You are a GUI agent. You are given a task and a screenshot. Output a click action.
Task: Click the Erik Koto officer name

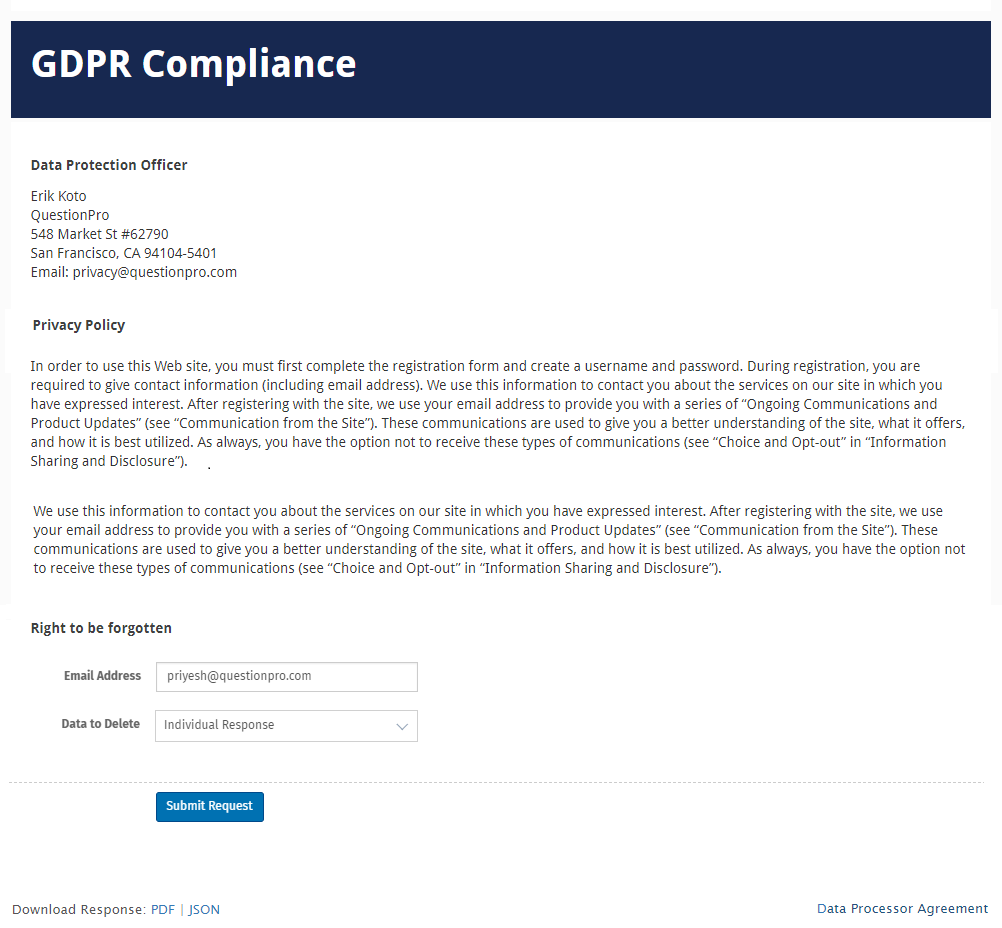click(x=58, y=195)
